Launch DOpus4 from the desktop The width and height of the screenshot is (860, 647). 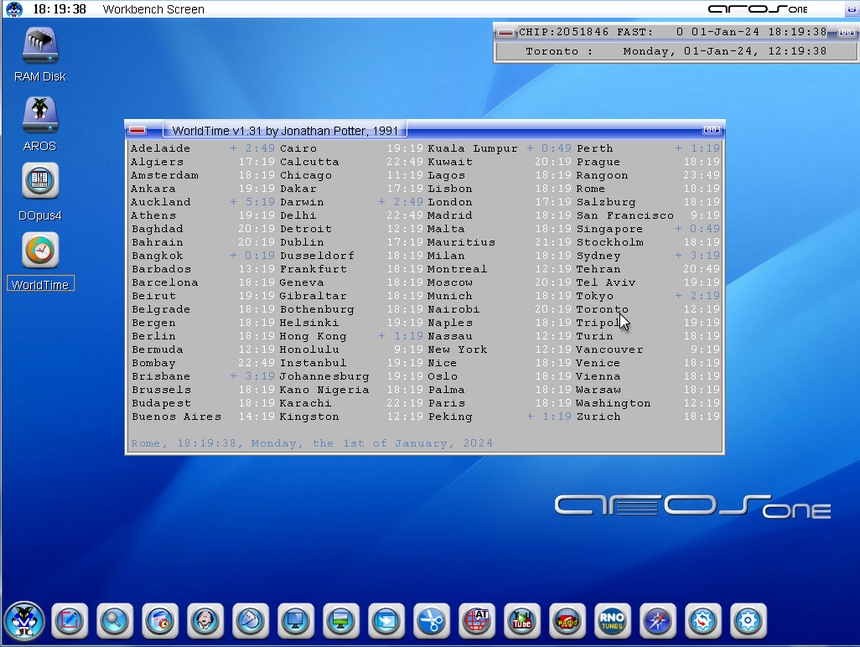[40, 183]
